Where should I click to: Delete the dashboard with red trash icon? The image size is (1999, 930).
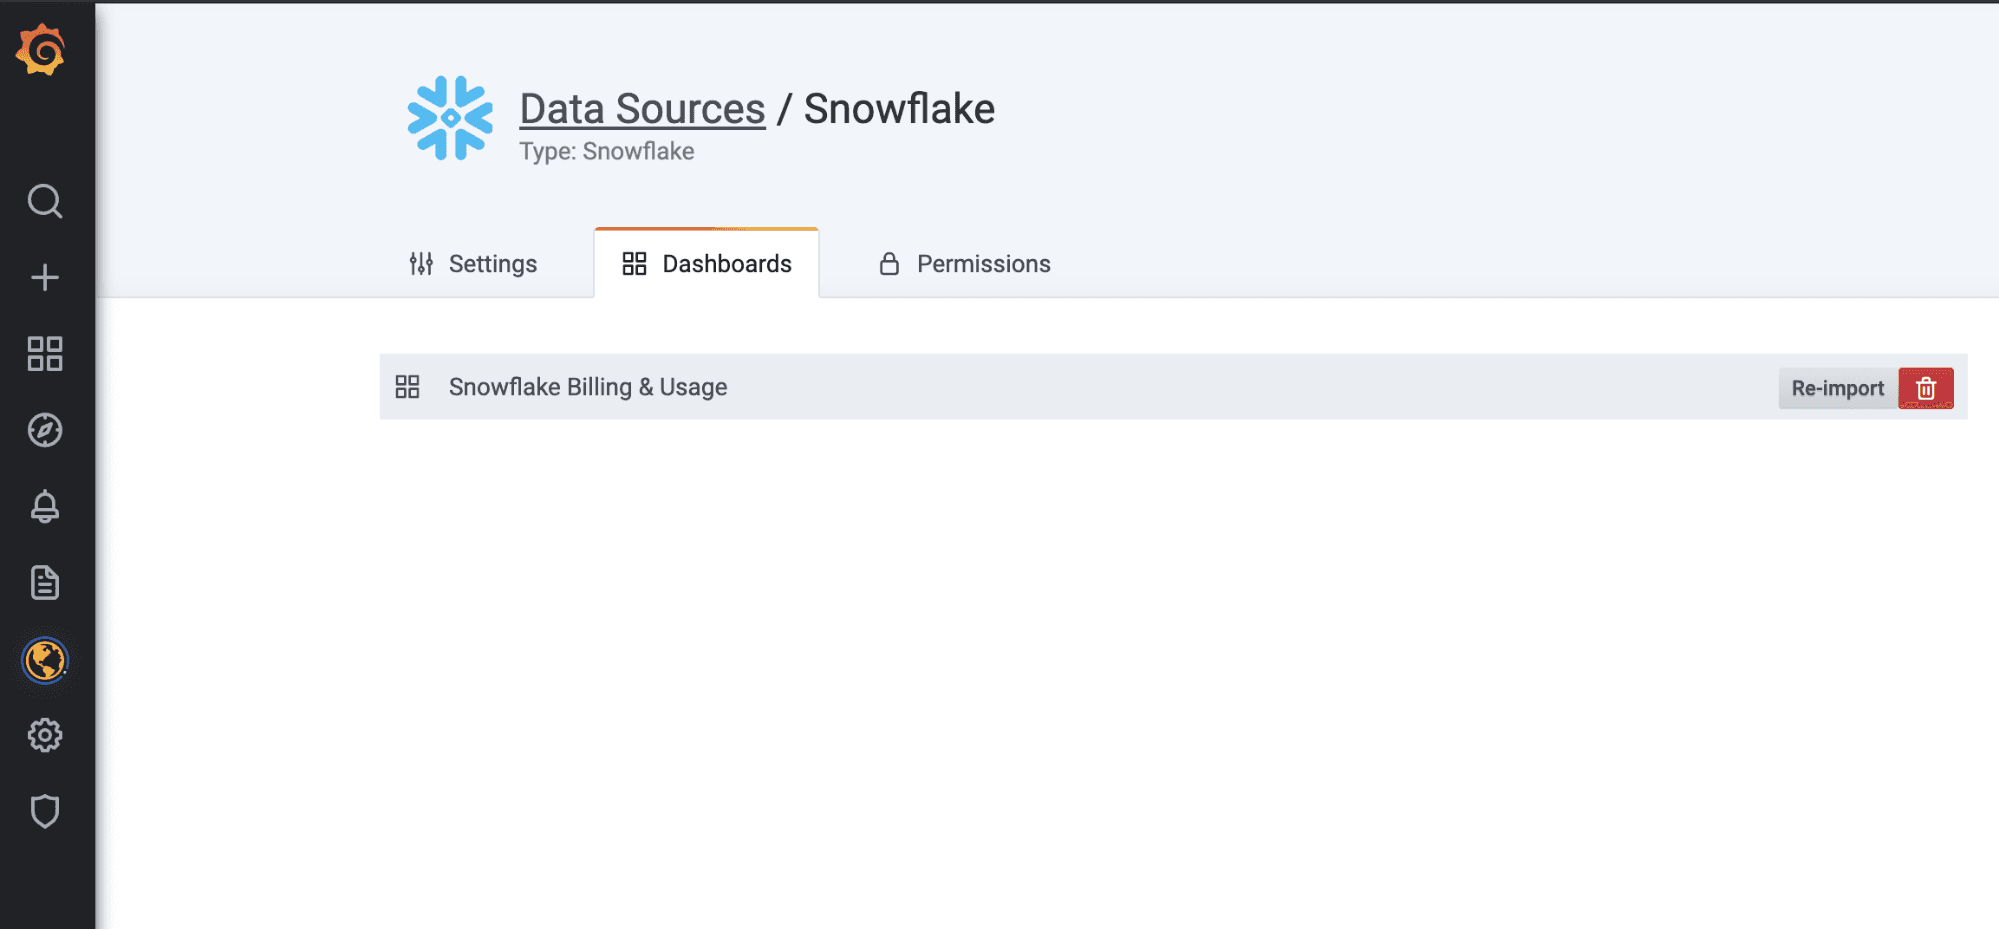[1925, 388]
